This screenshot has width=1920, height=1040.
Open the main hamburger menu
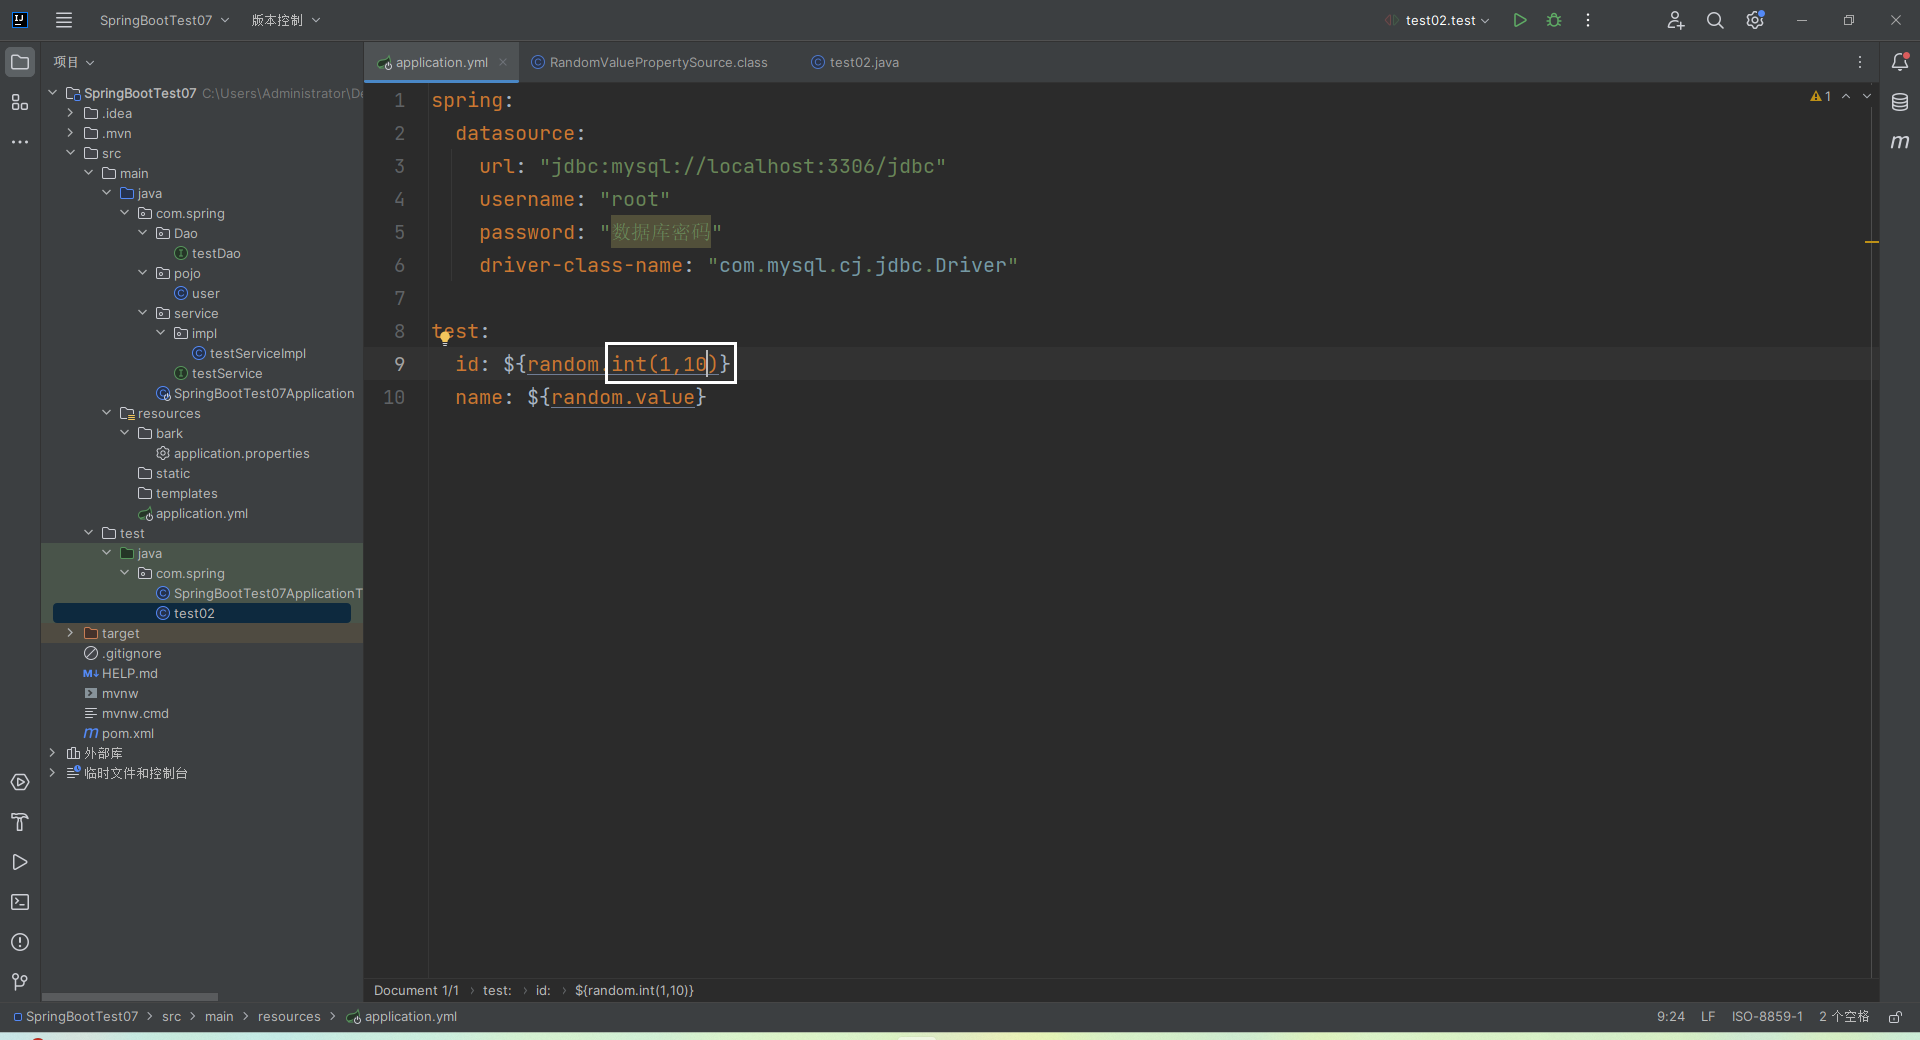click(64, 20)
